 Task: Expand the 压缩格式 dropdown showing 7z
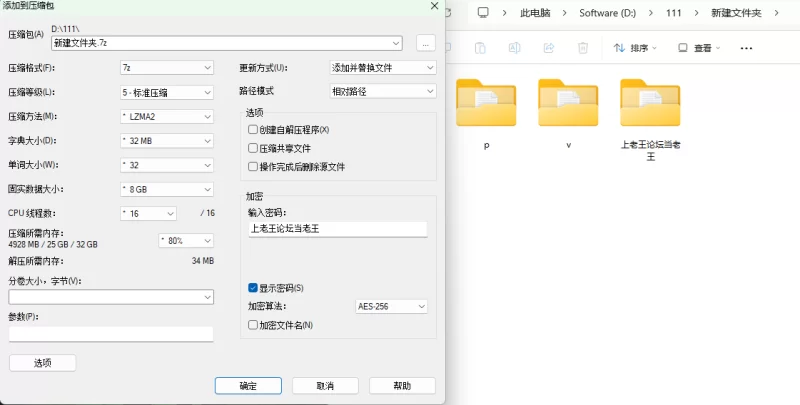coord(166,67)
